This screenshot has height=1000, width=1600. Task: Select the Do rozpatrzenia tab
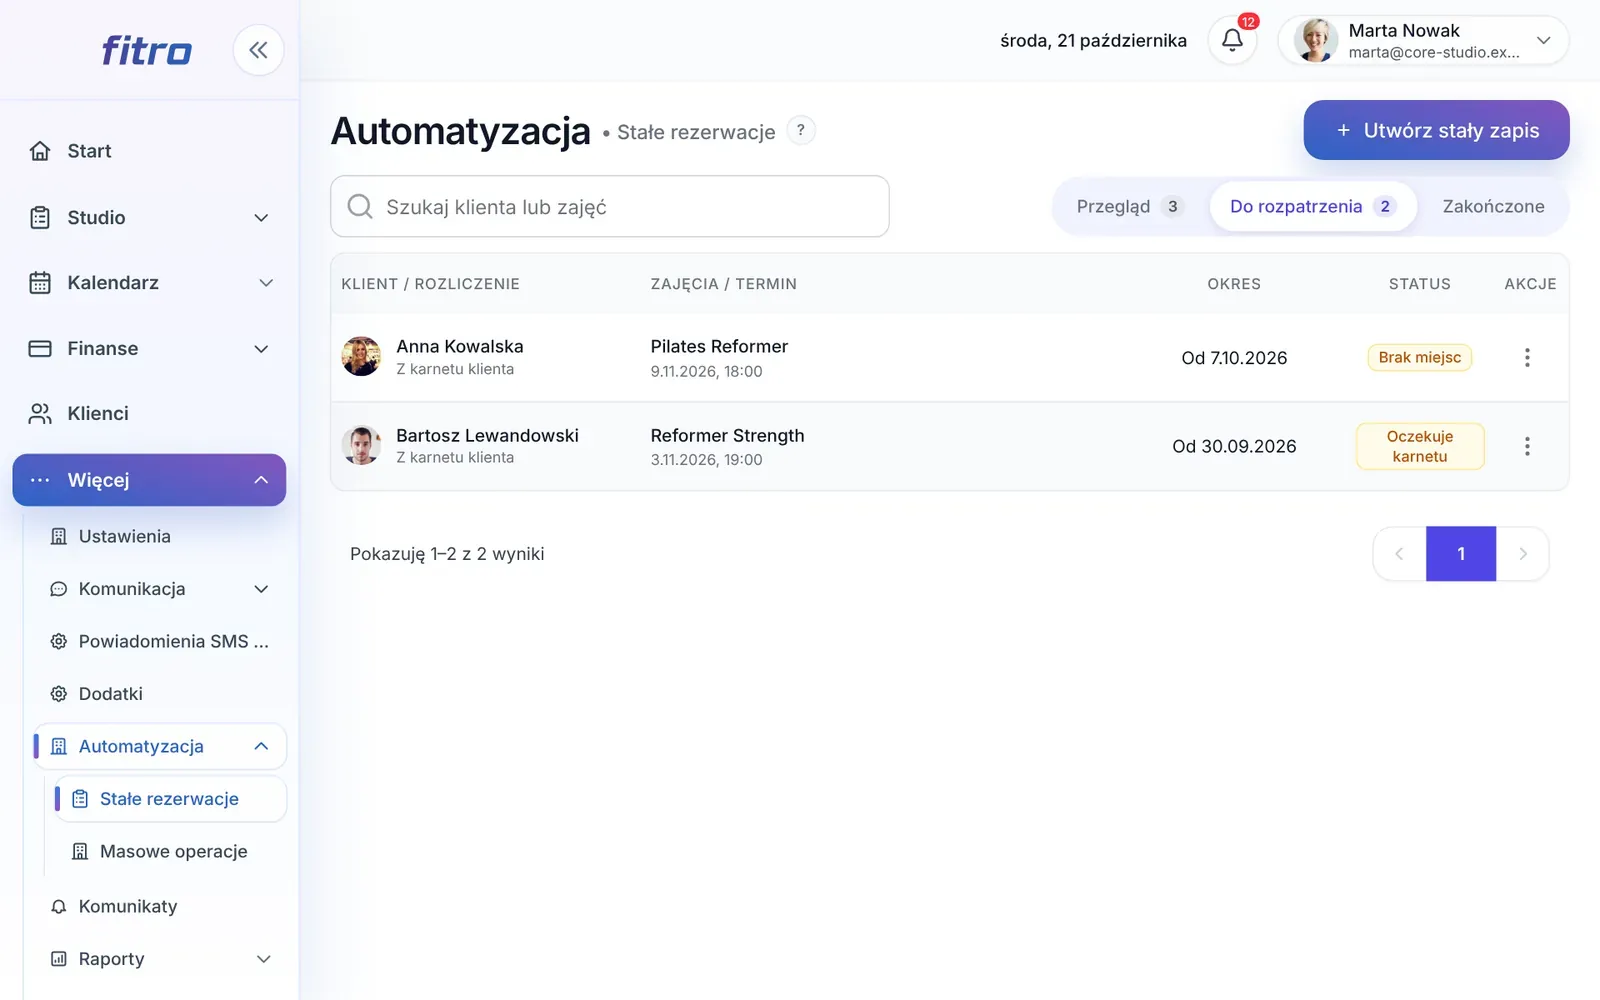[x=1312, y=206]
